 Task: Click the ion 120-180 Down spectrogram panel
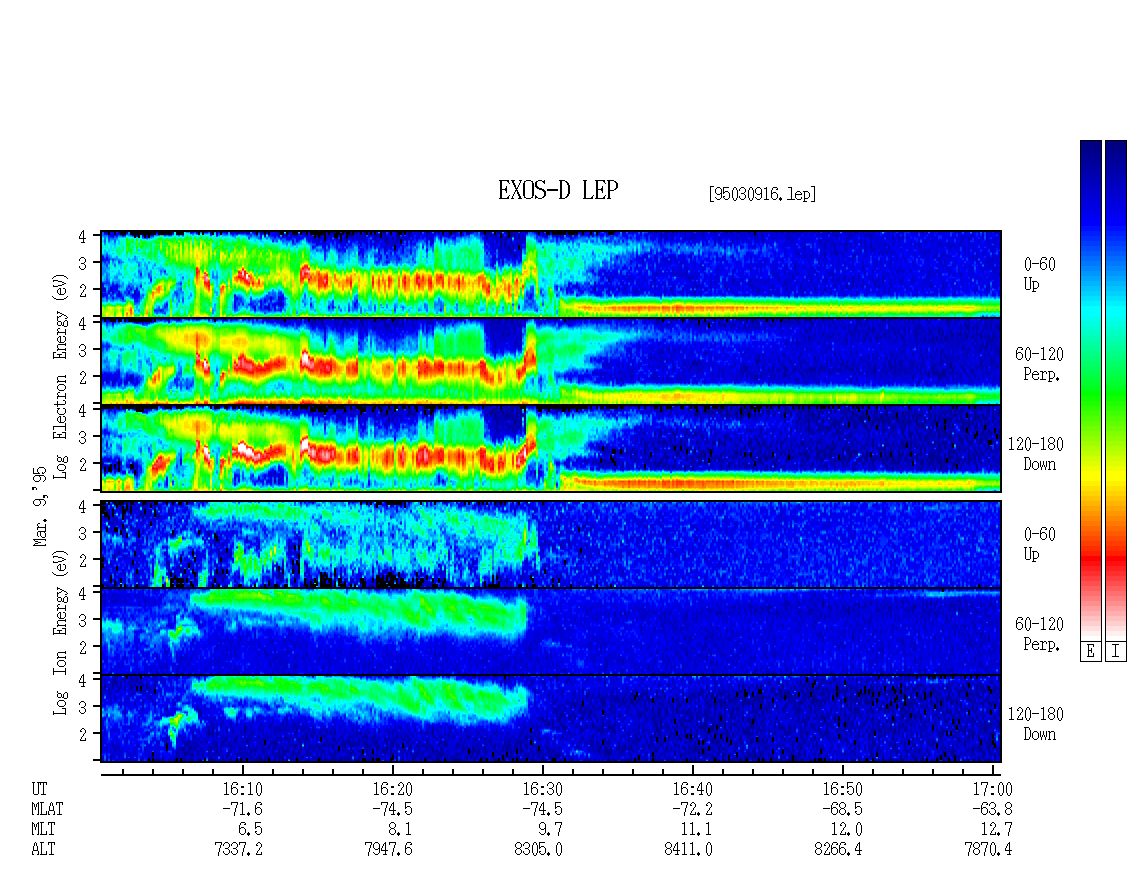coord(551,719)
